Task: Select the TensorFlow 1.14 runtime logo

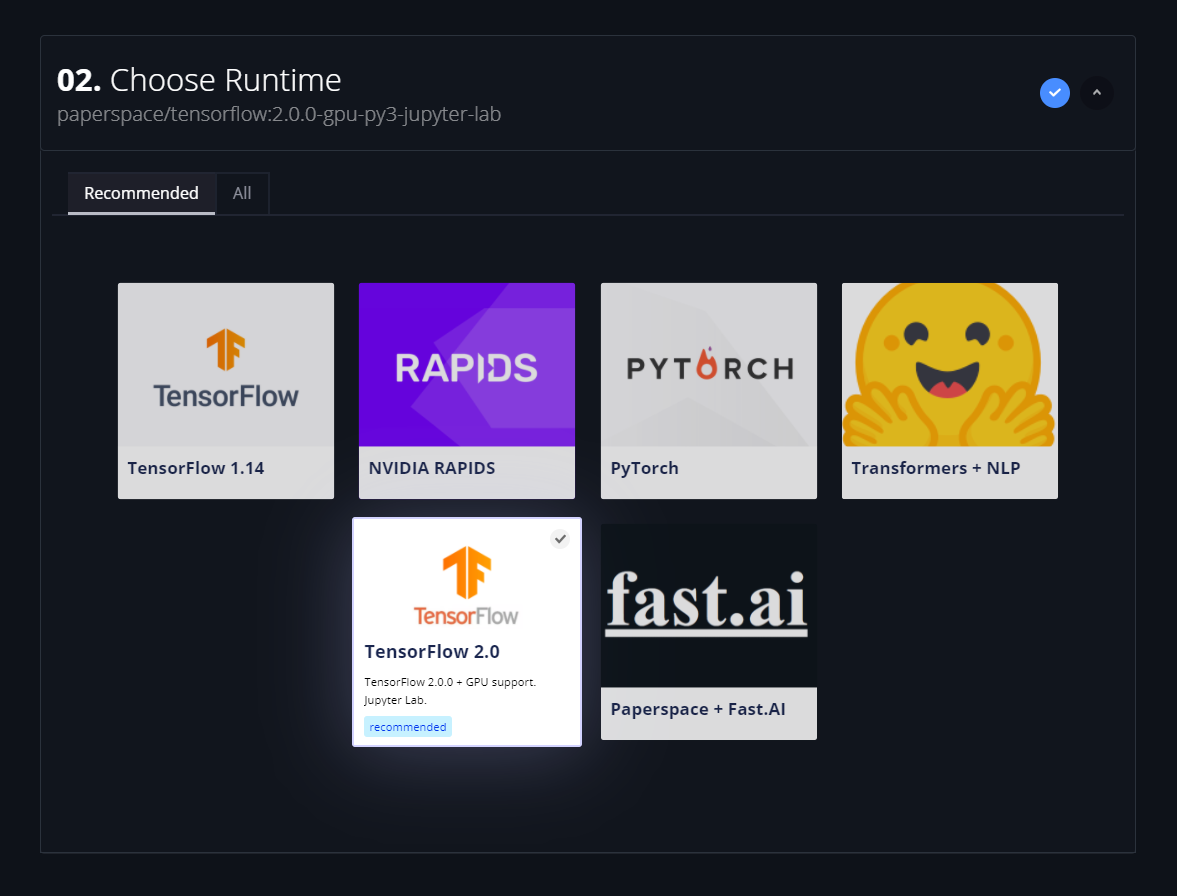Action: 225,365
